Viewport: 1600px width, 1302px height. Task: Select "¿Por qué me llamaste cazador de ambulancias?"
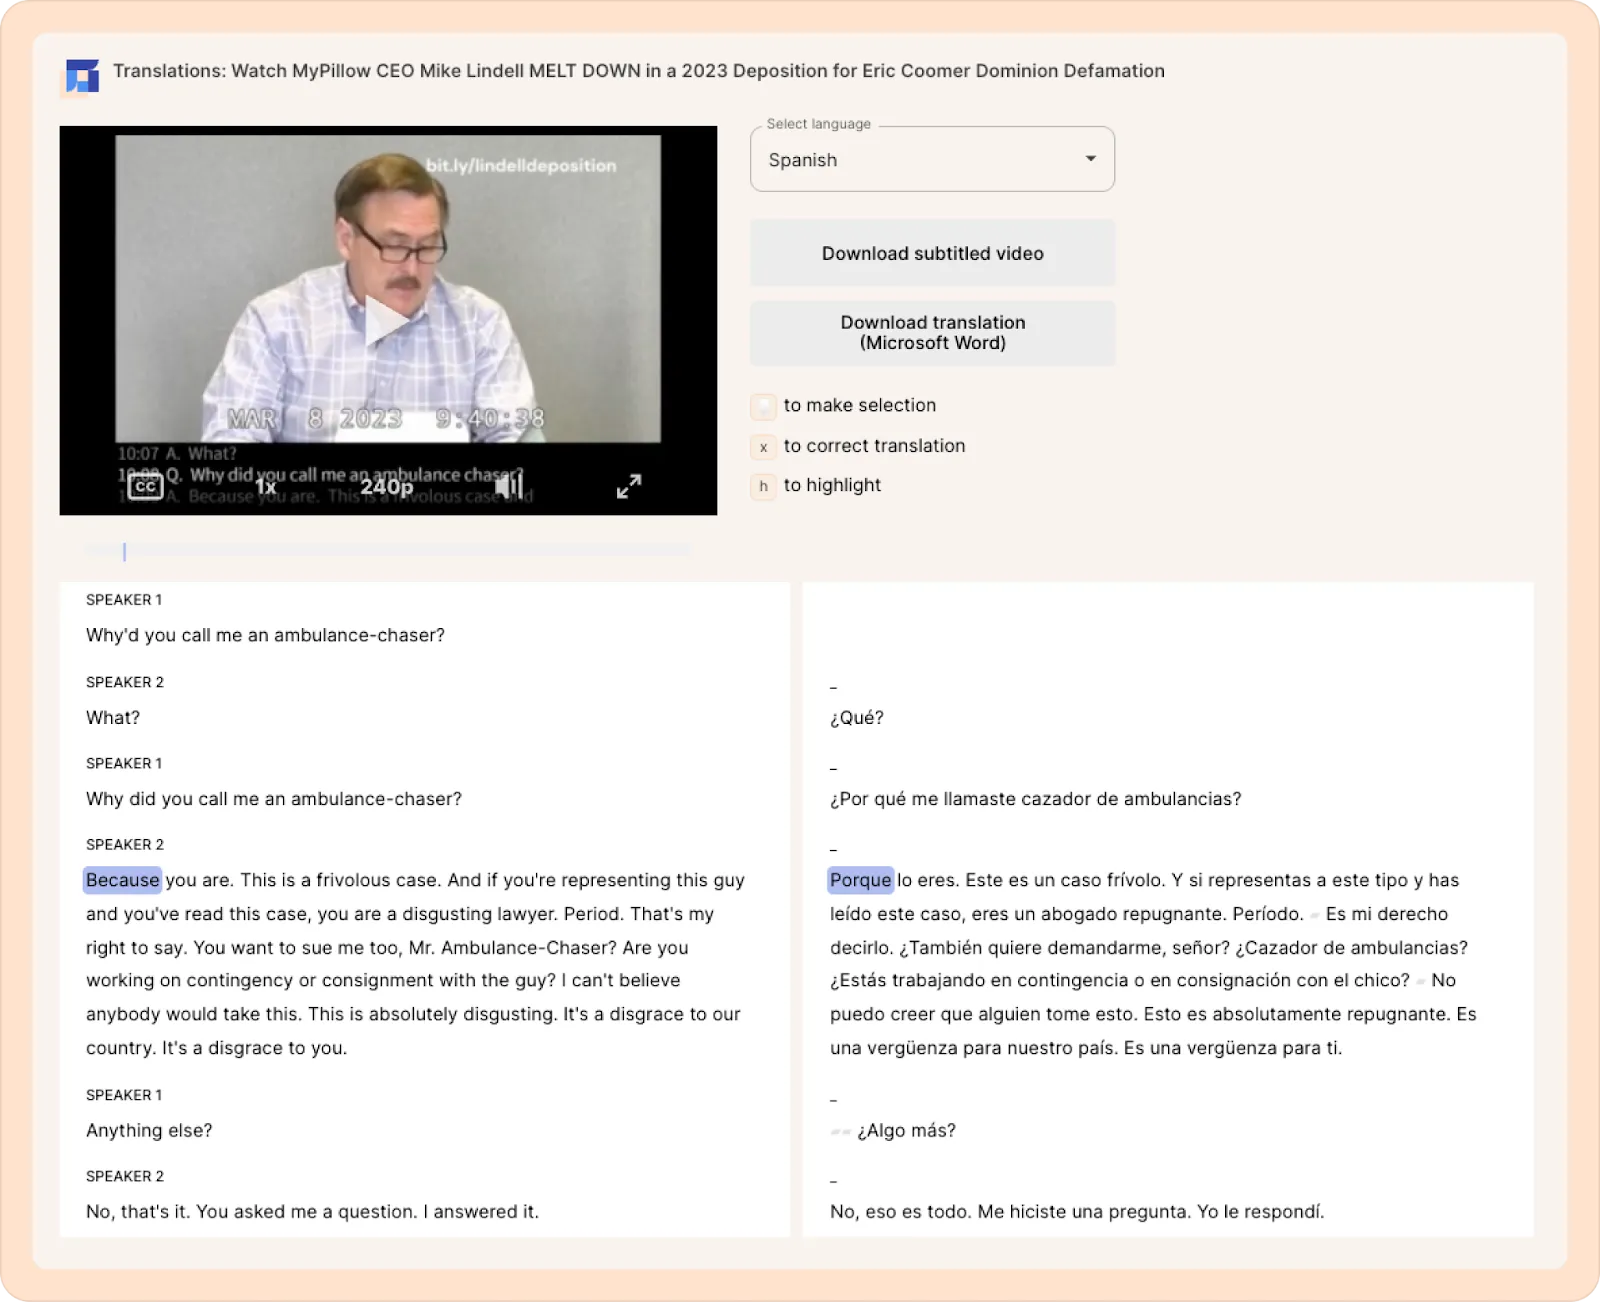point(1035,799)
